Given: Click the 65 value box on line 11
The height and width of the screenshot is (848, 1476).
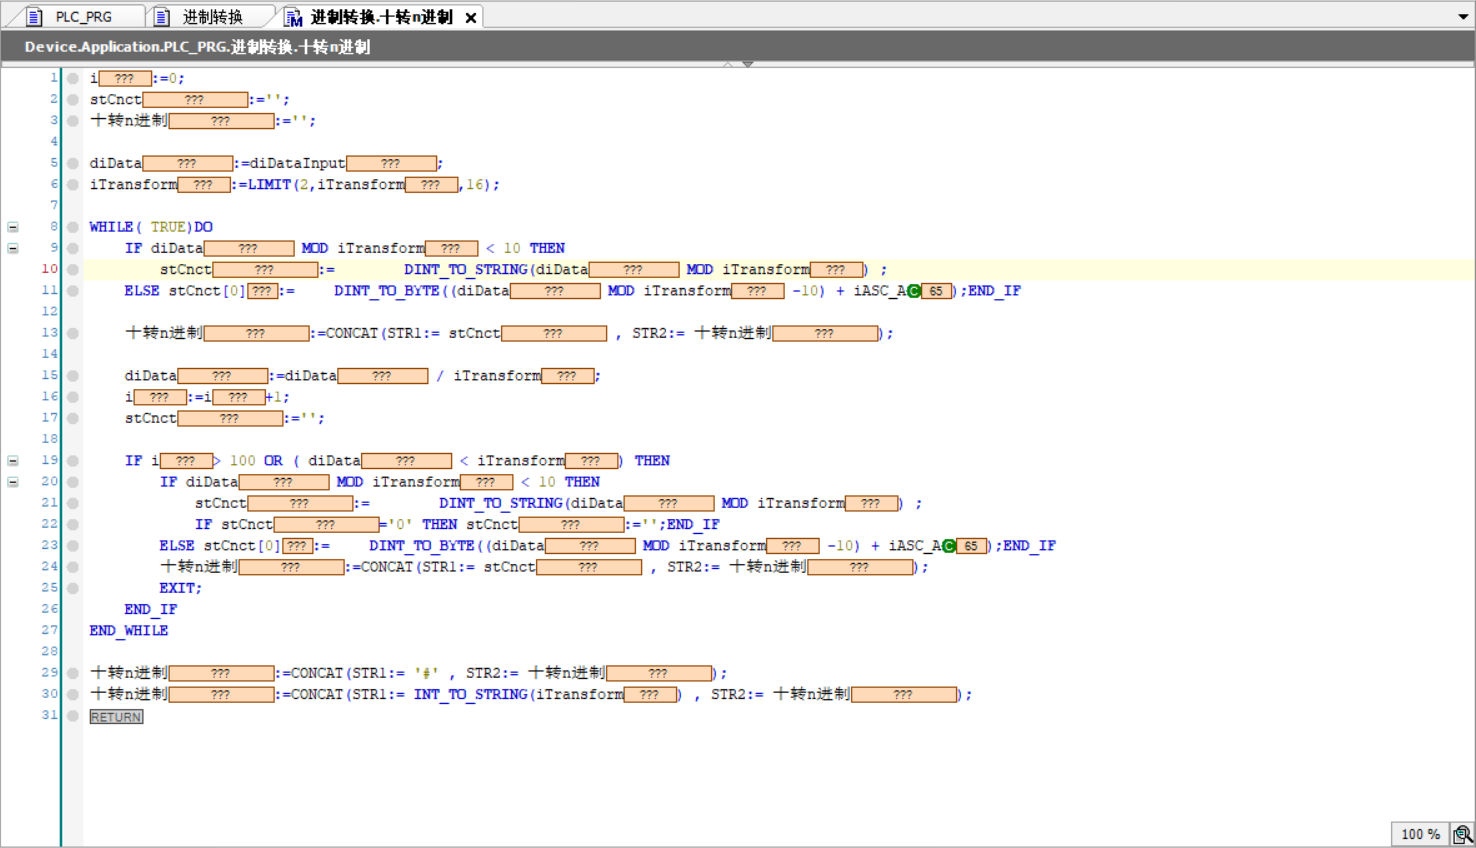Looking at the screenshot, I should (x=937, y=291).
